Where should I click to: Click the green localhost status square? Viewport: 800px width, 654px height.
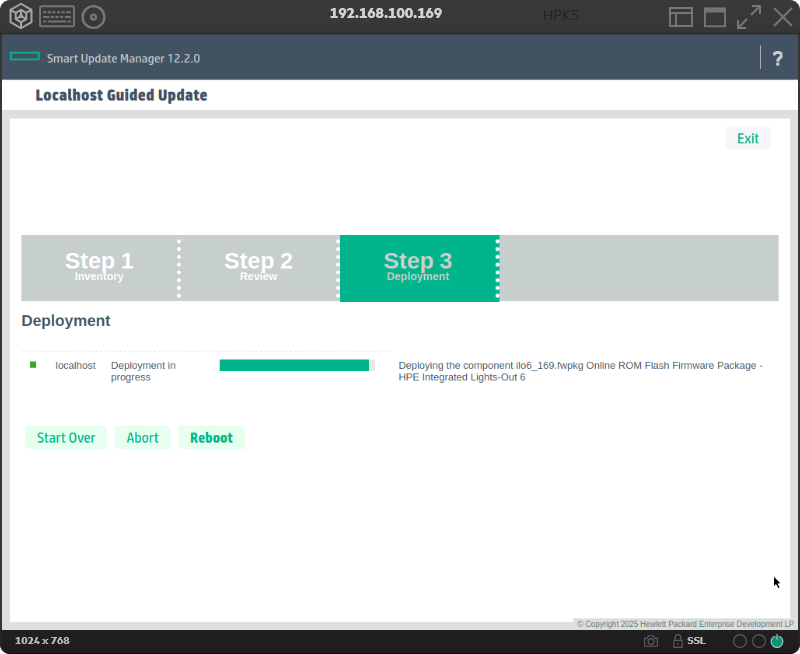[x=32, y=365]
